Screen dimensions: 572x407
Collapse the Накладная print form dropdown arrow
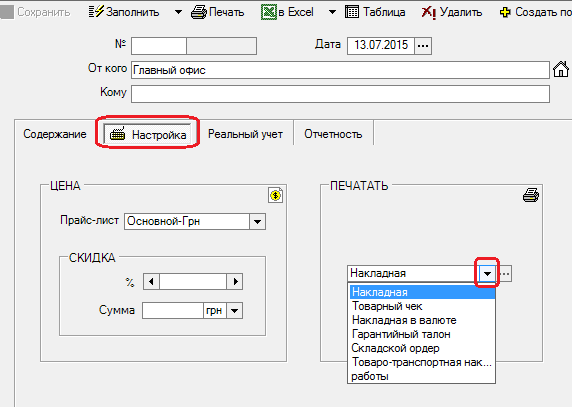coord(487,274)
